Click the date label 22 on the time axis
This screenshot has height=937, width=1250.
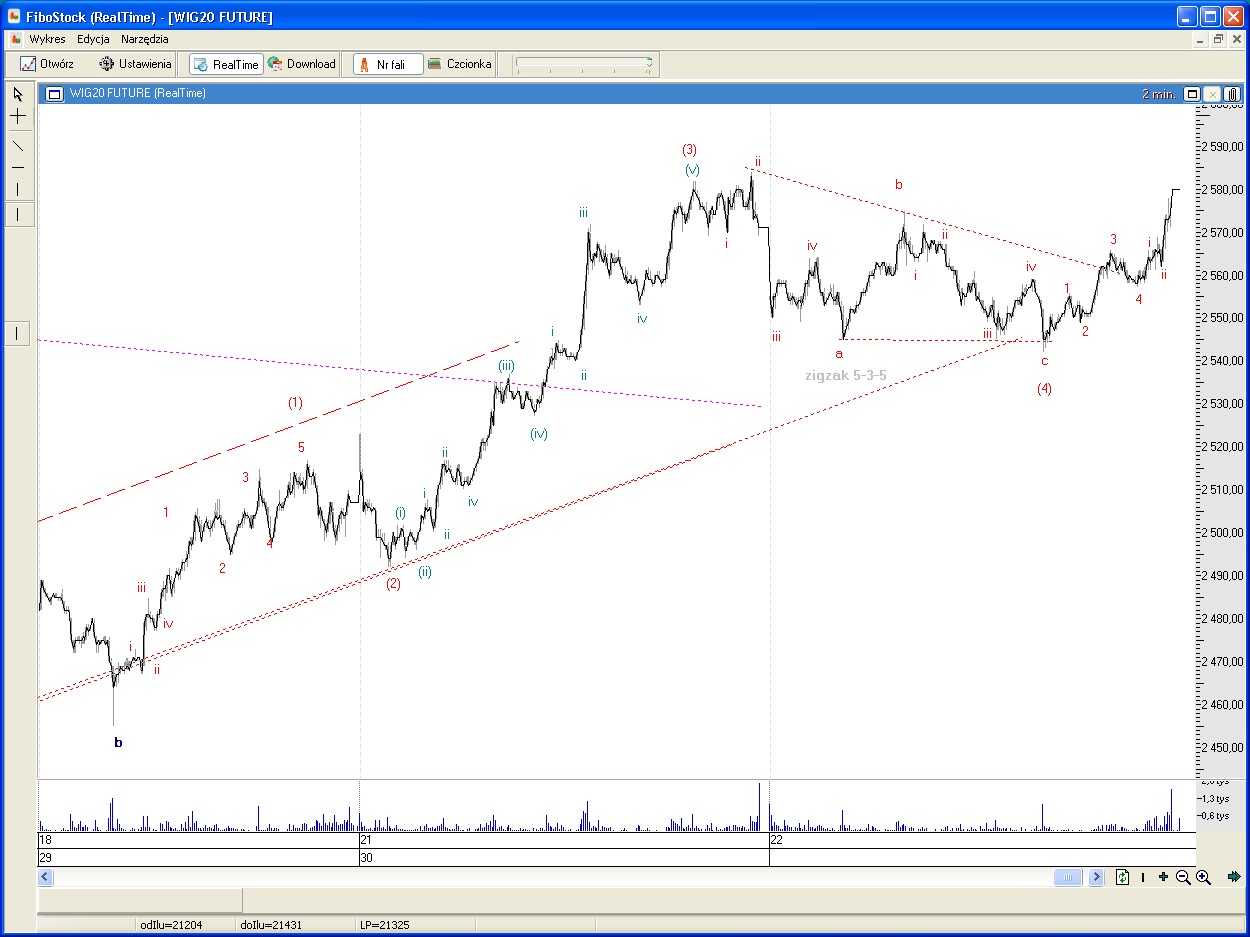coord(776,840)
